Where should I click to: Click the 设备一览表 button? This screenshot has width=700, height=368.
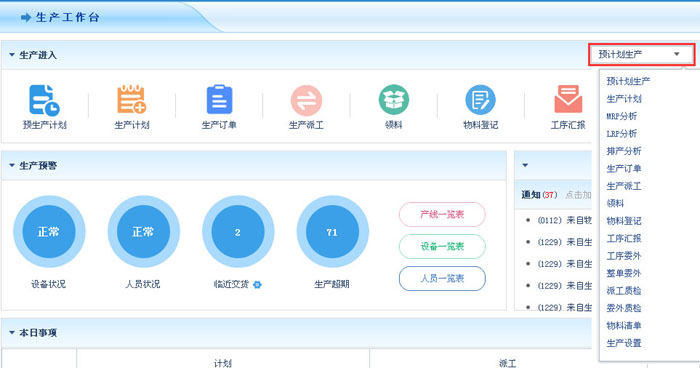point(442,247)
